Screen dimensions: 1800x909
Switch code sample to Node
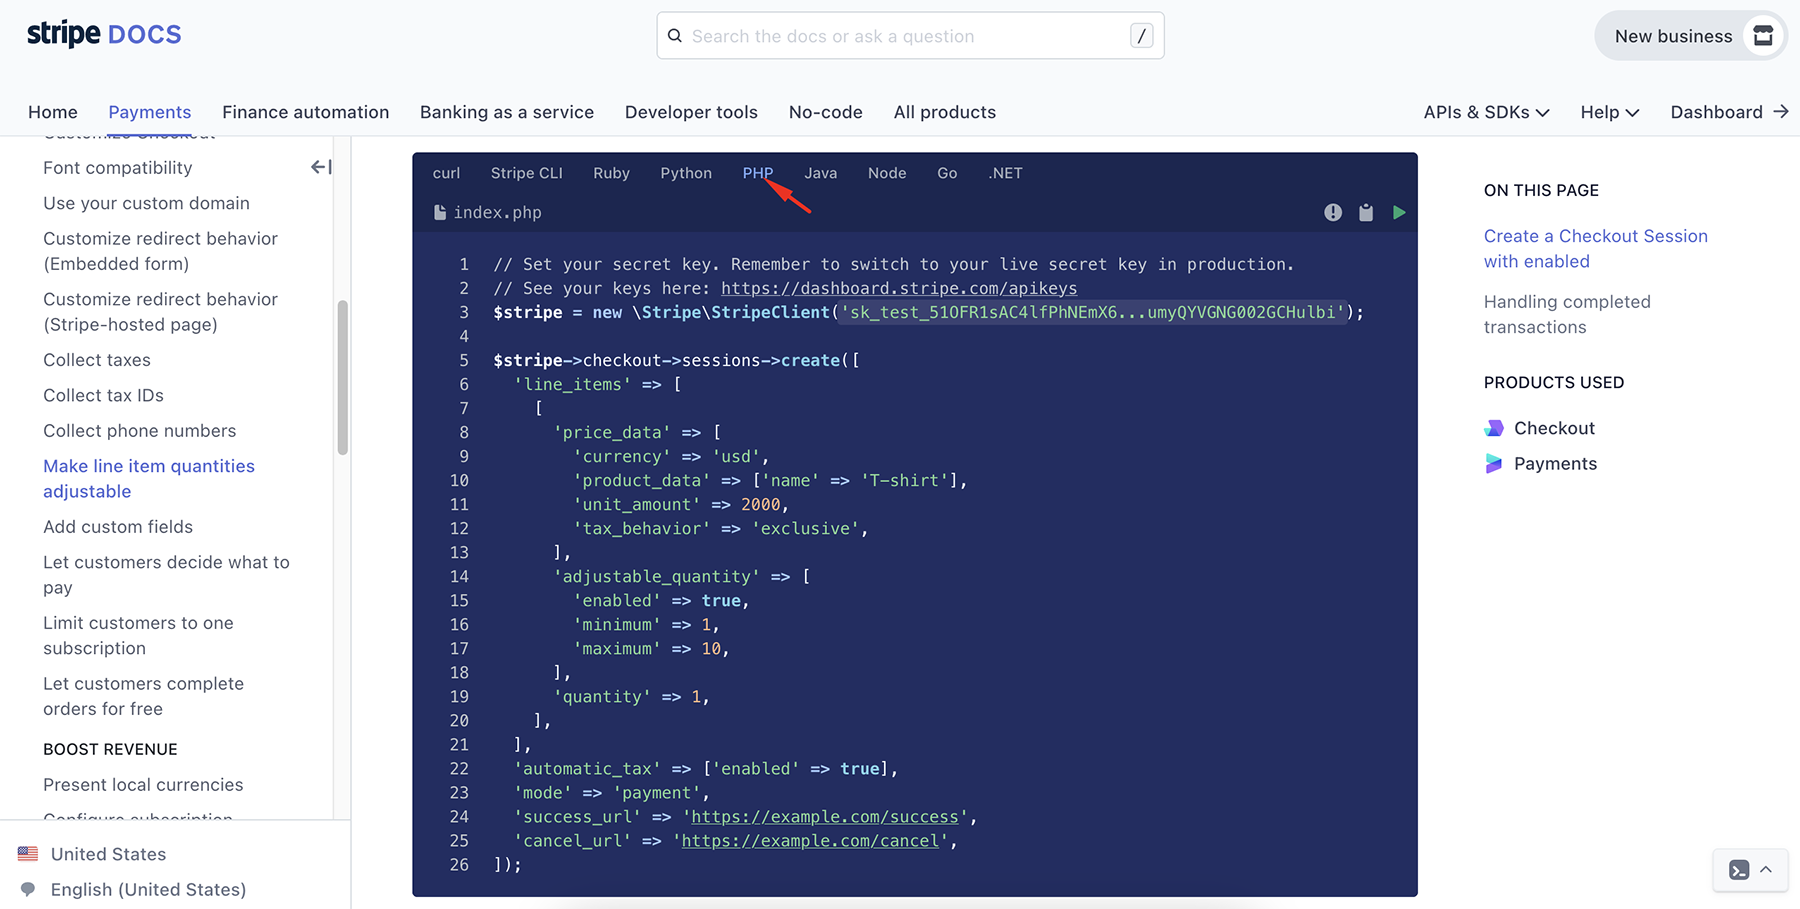(887, 173)
